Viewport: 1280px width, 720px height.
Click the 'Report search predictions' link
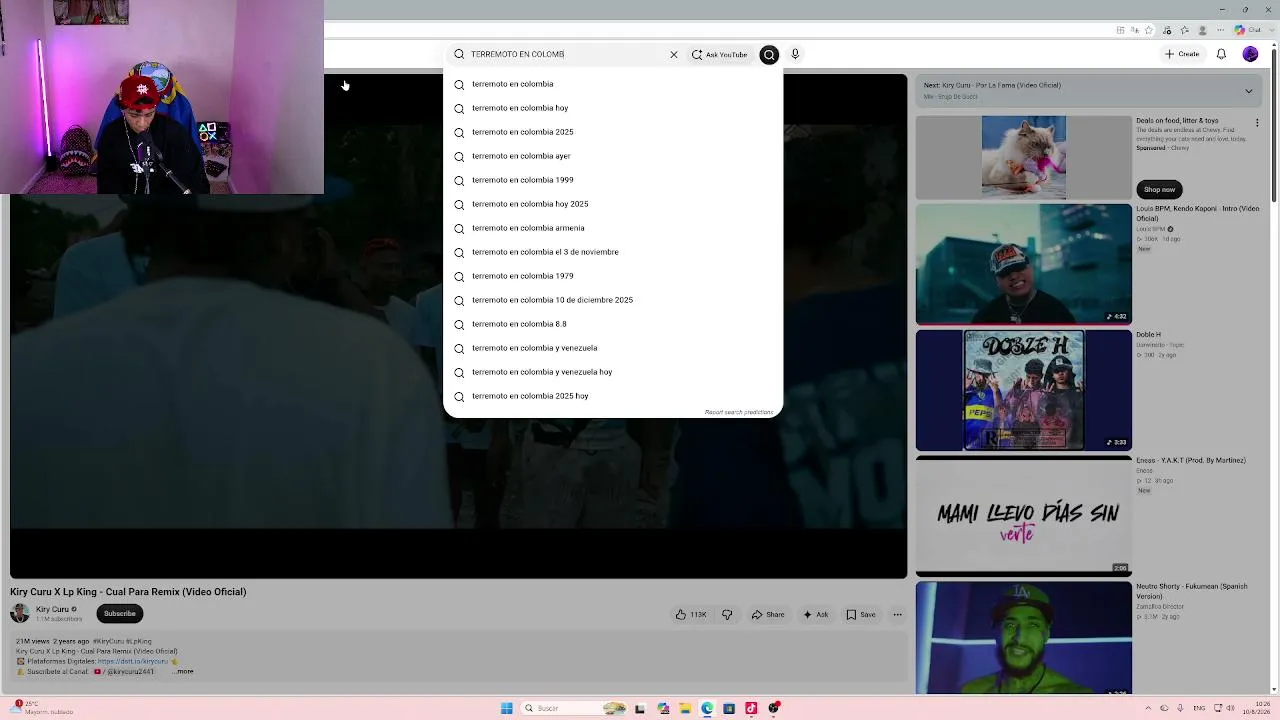point(739,412)
